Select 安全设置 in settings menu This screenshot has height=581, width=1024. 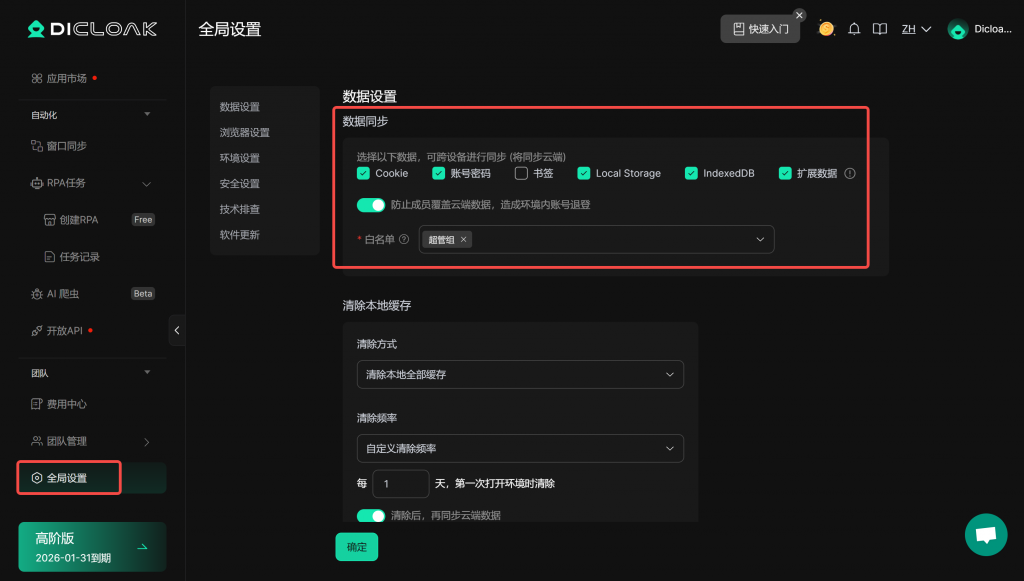click(240, 184)
